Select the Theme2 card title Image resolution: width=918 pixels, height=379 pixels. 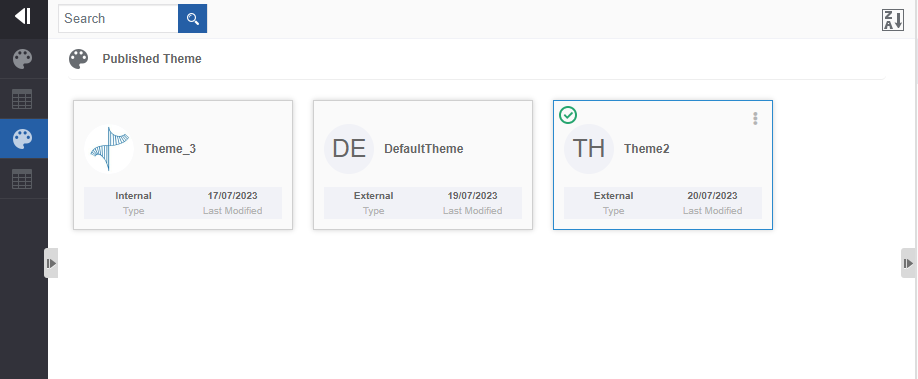[647, 149]
